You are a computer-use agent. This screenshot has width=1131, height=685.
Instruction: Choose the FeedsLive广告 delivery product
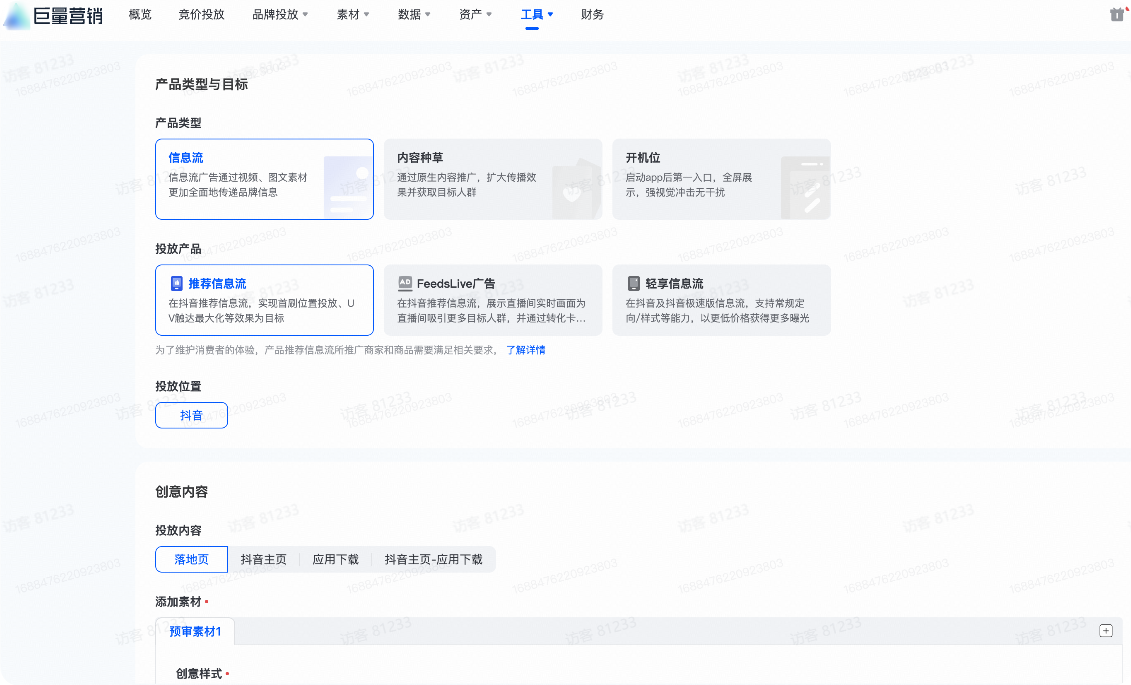[x=493, y=300]
